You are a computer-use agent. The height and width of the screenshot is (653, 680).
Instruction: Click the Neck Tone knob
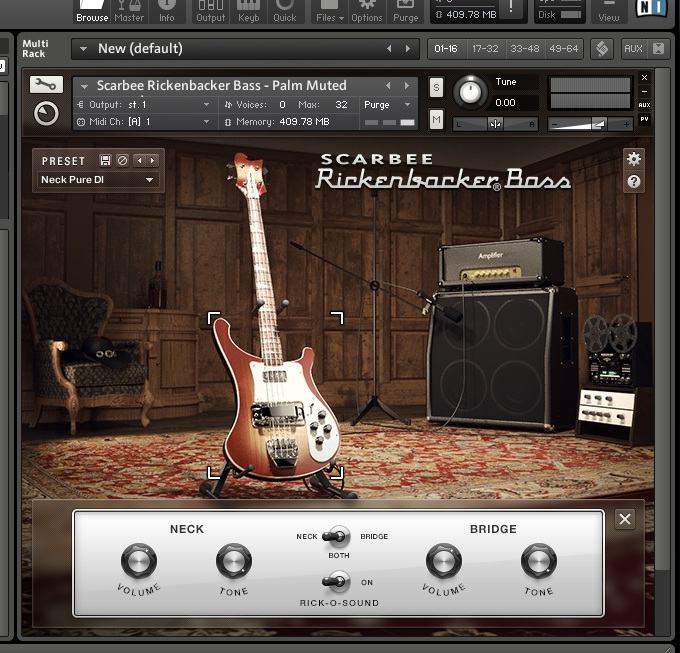(x=234, y=561)
